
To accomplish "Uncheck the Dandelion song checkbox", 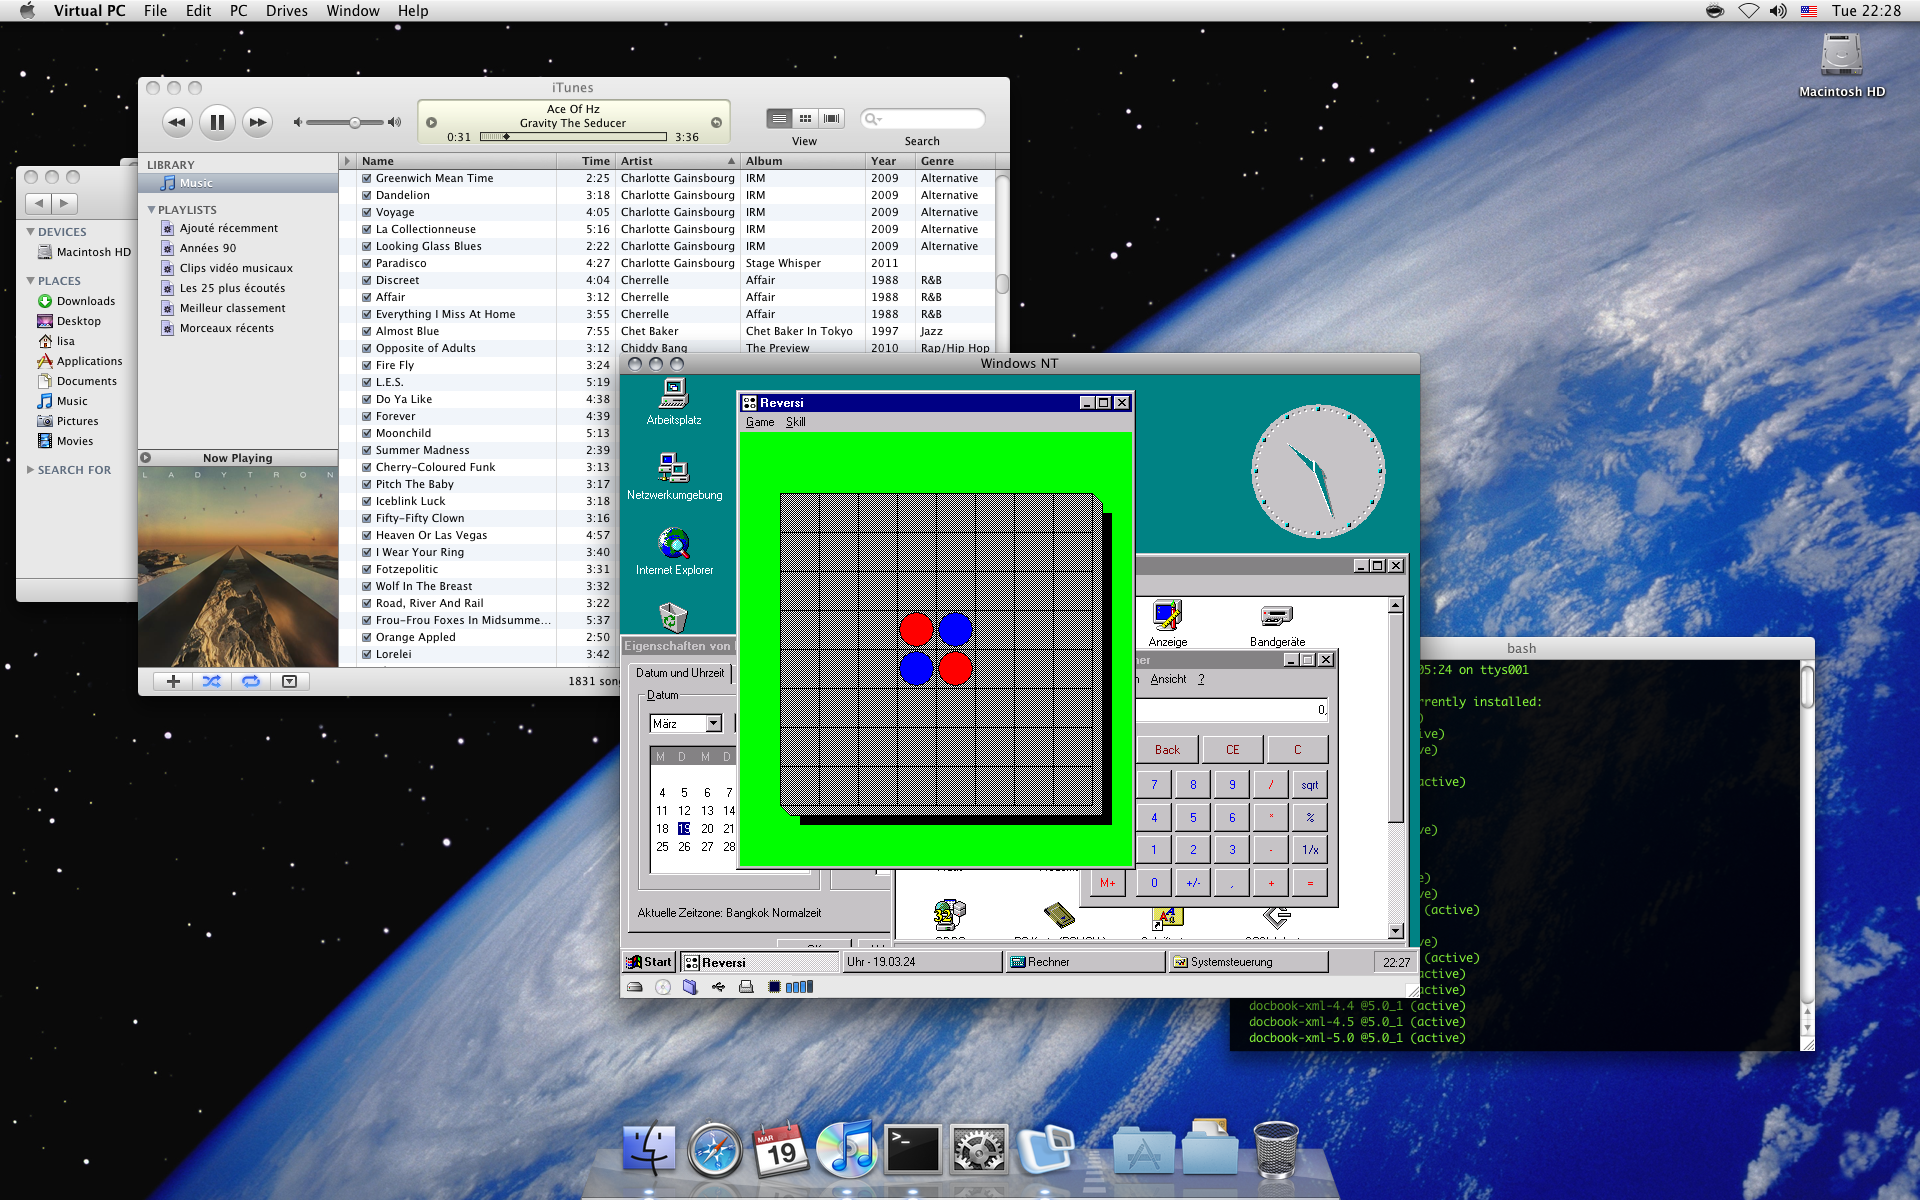I will 367,196.
